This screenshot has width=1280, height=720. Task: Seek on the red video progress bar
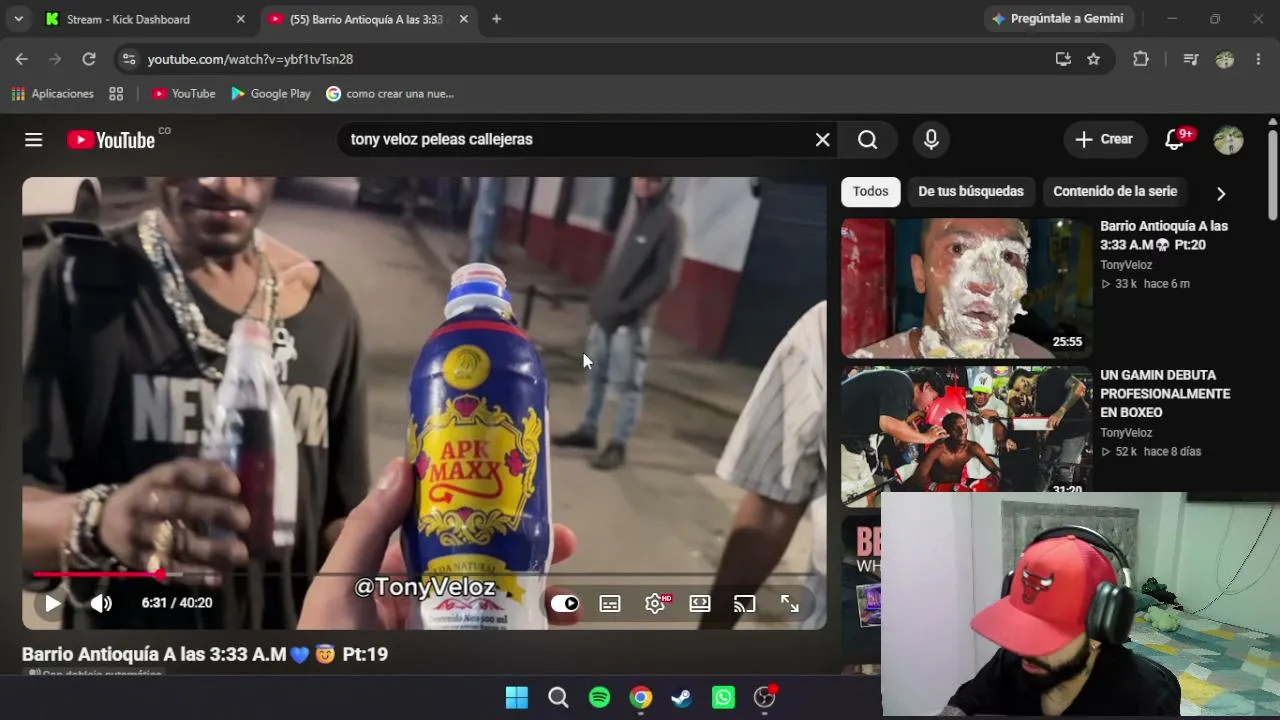(x=425, y=575)
